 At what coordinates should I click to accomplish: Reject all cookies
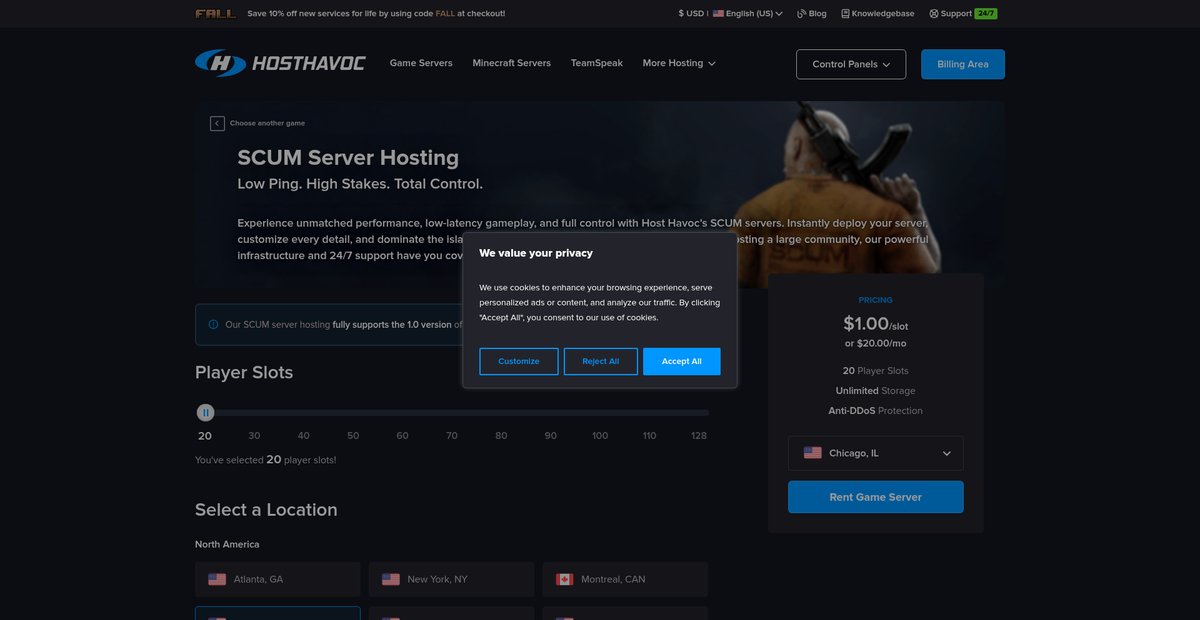pos(601,361)
